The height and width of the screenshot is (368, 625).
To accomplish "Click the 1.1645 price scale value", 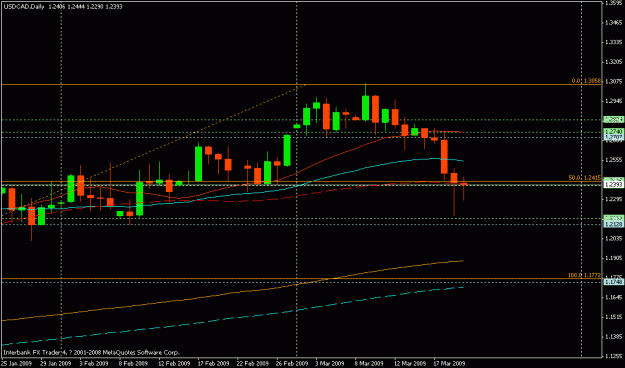I will point(614,297).
